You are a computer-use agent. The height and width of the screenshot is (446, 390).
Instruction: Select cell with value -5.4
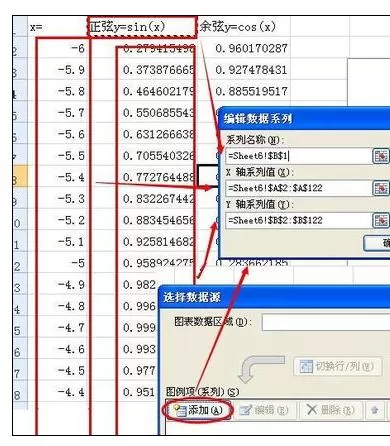[57, 177]
